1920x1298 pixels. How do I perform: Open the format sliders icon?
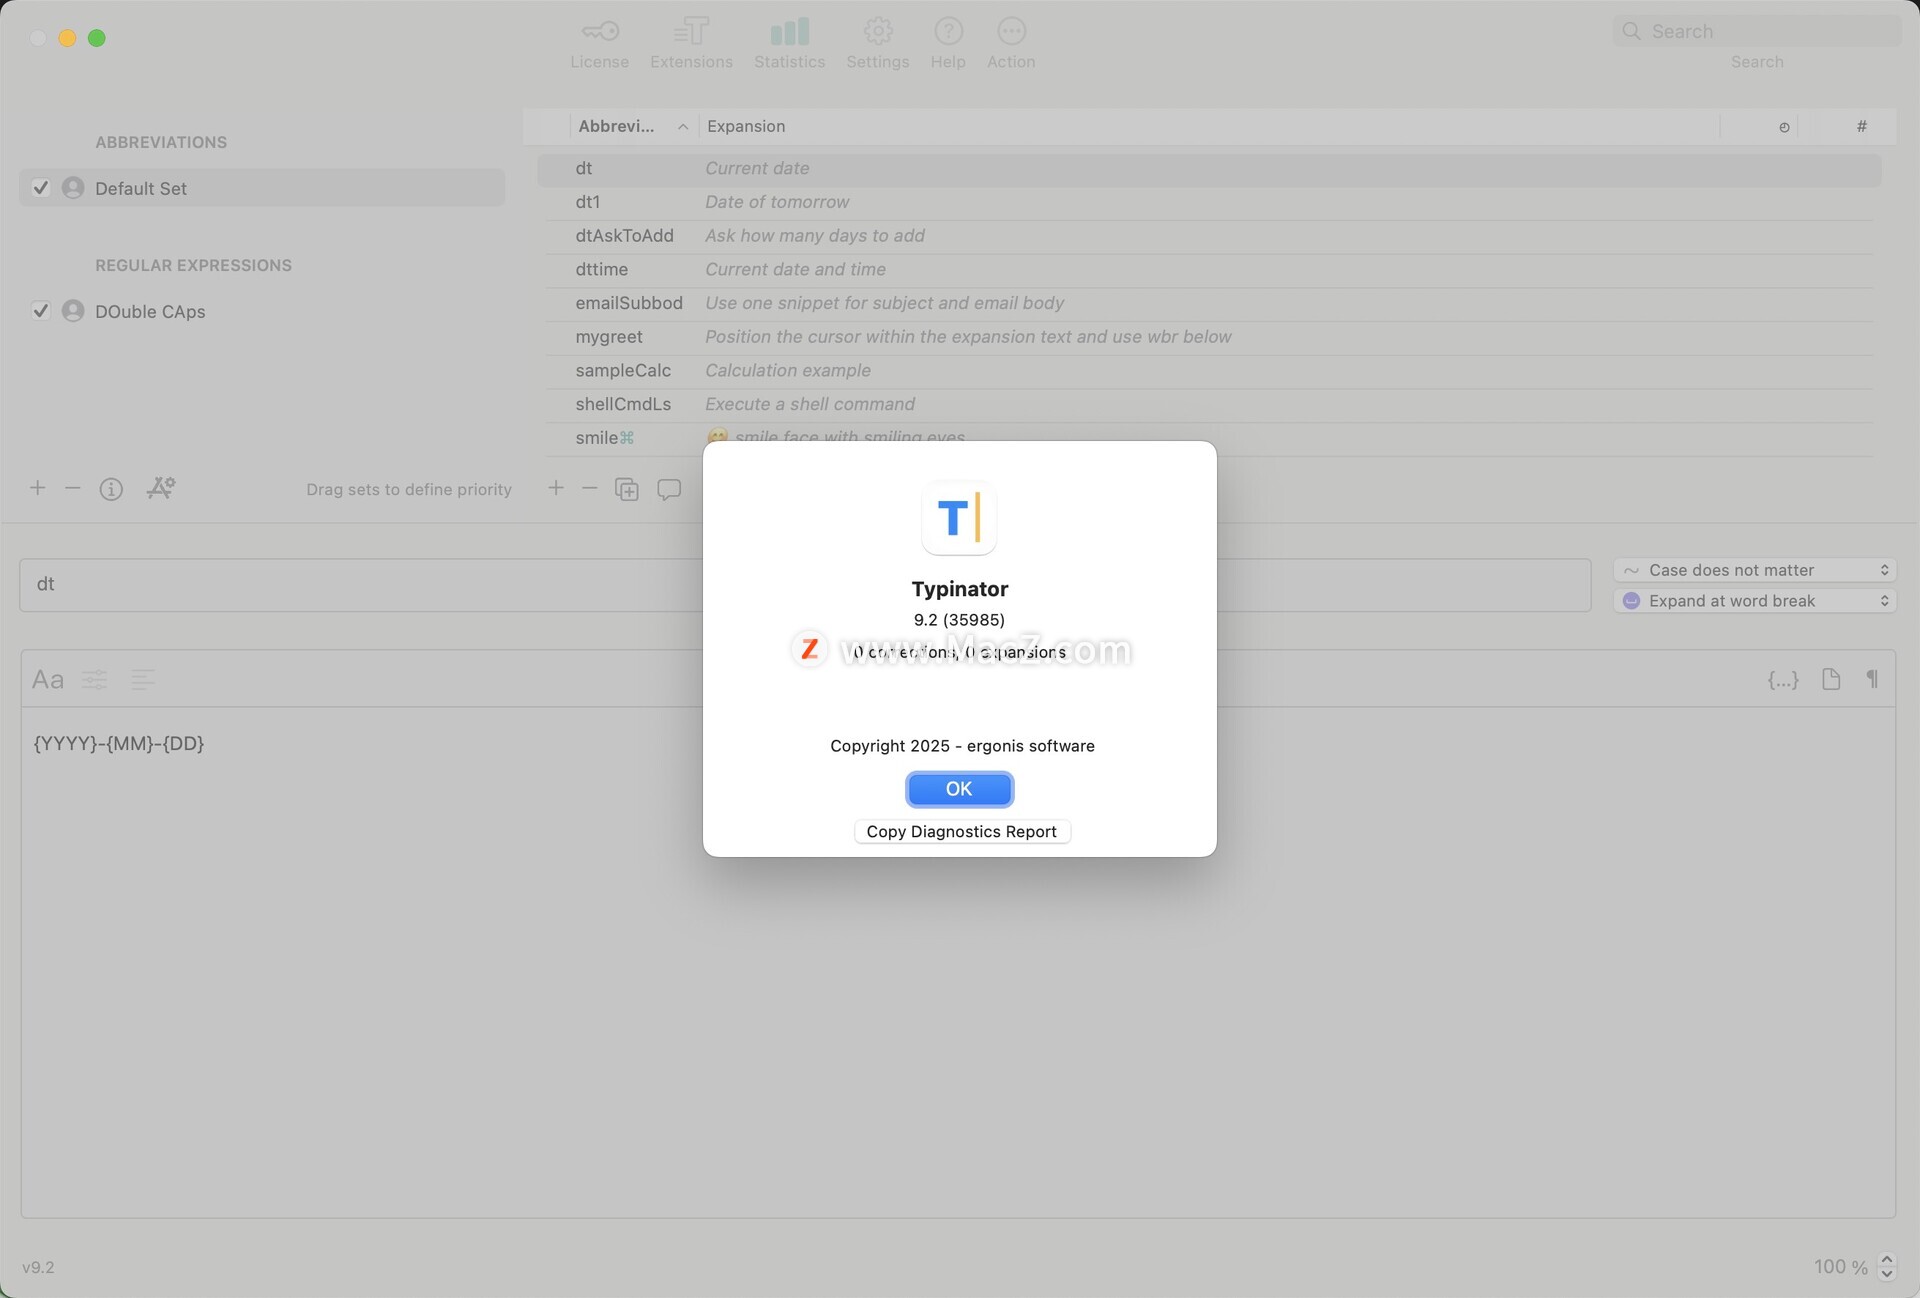(95, 680)
